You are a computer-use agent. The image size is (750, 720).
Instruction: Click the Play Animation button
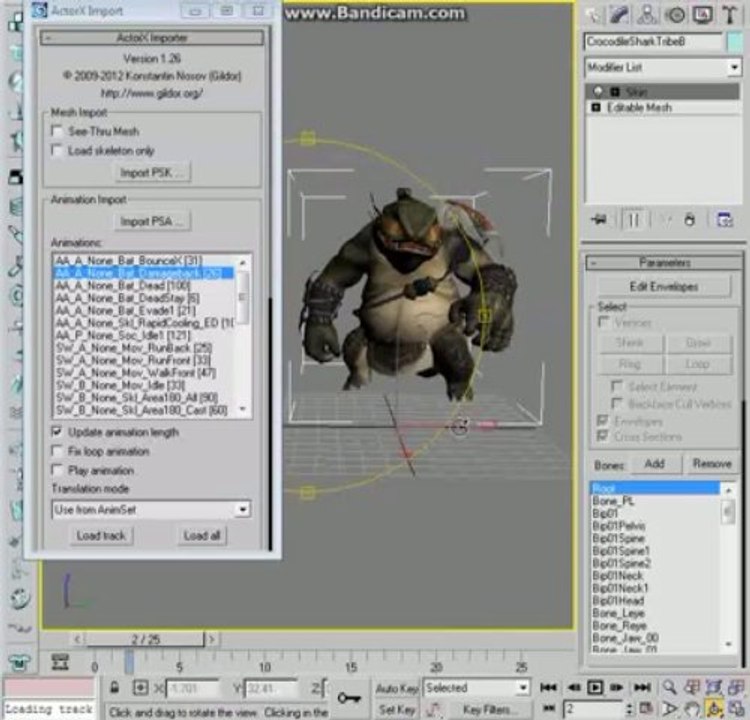(595, 687)
